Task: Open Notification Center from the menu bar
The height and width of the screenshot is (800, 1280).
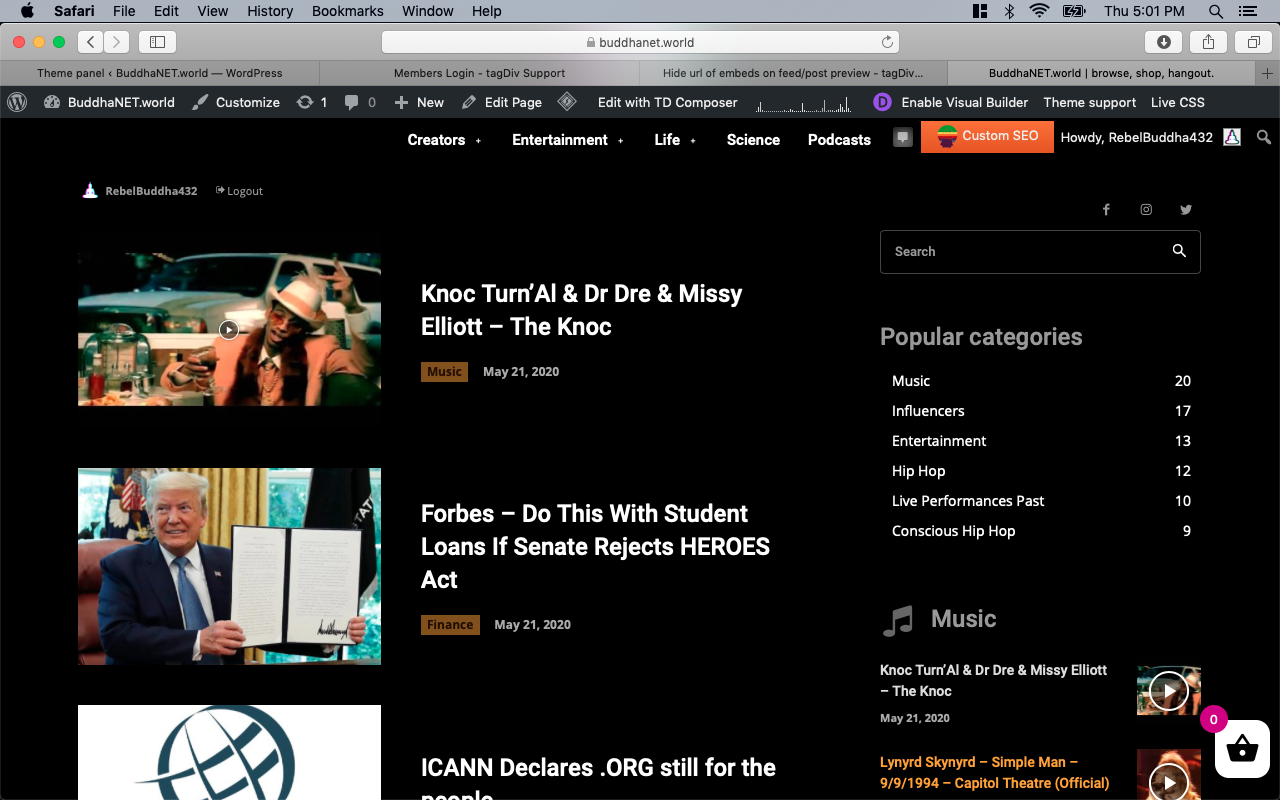Action: point(1247,11)
